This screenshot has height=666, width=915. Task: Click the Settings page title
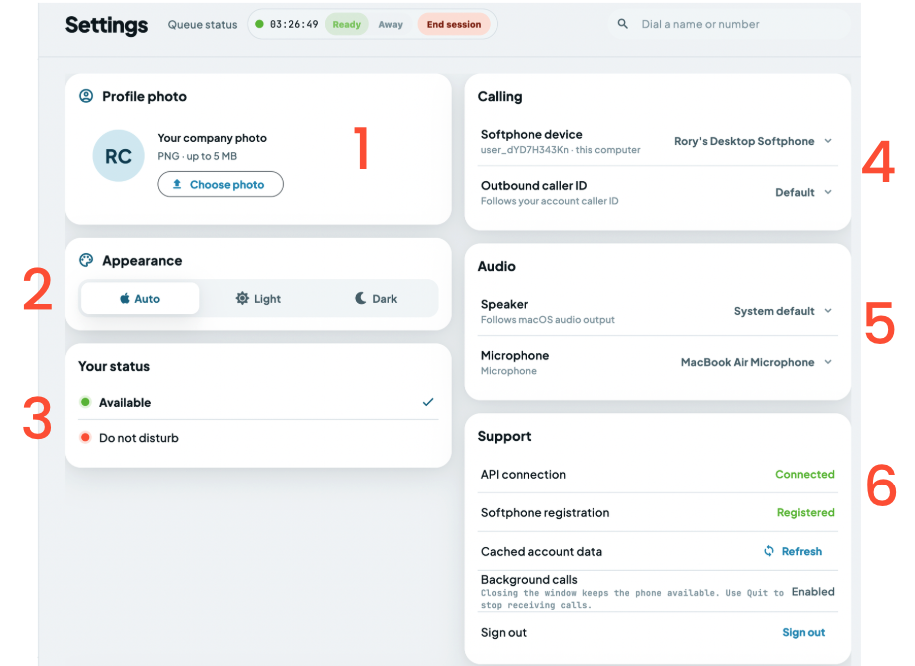[106, 25]
